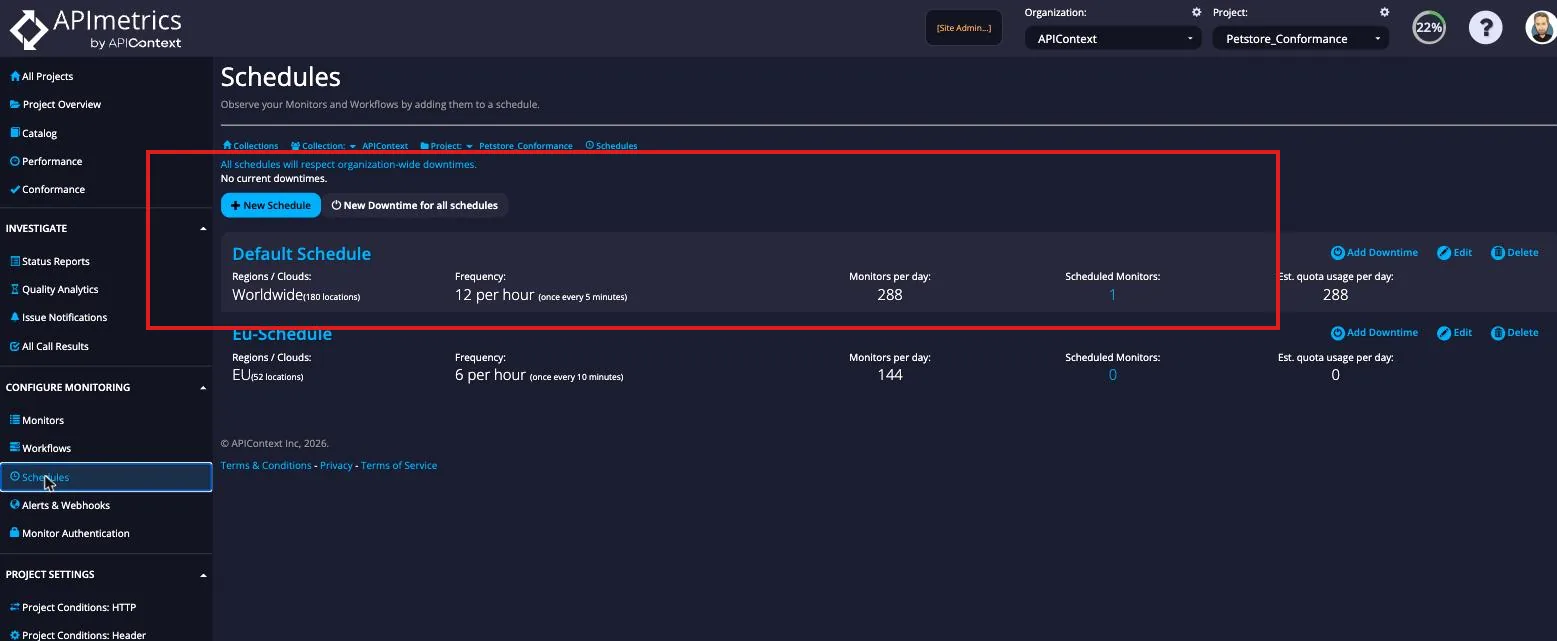
Task: Open Status Reports in sidebar
Action: [50, 261]
